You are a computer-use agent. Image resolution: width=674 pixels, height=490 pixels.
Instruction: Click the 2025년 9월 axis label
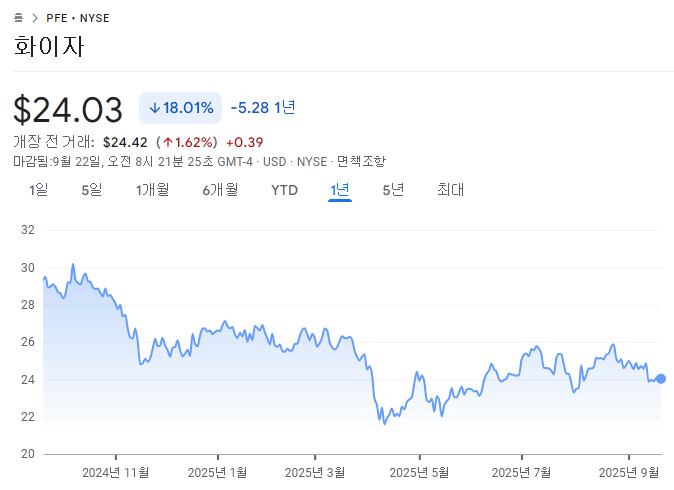[628, 473]
